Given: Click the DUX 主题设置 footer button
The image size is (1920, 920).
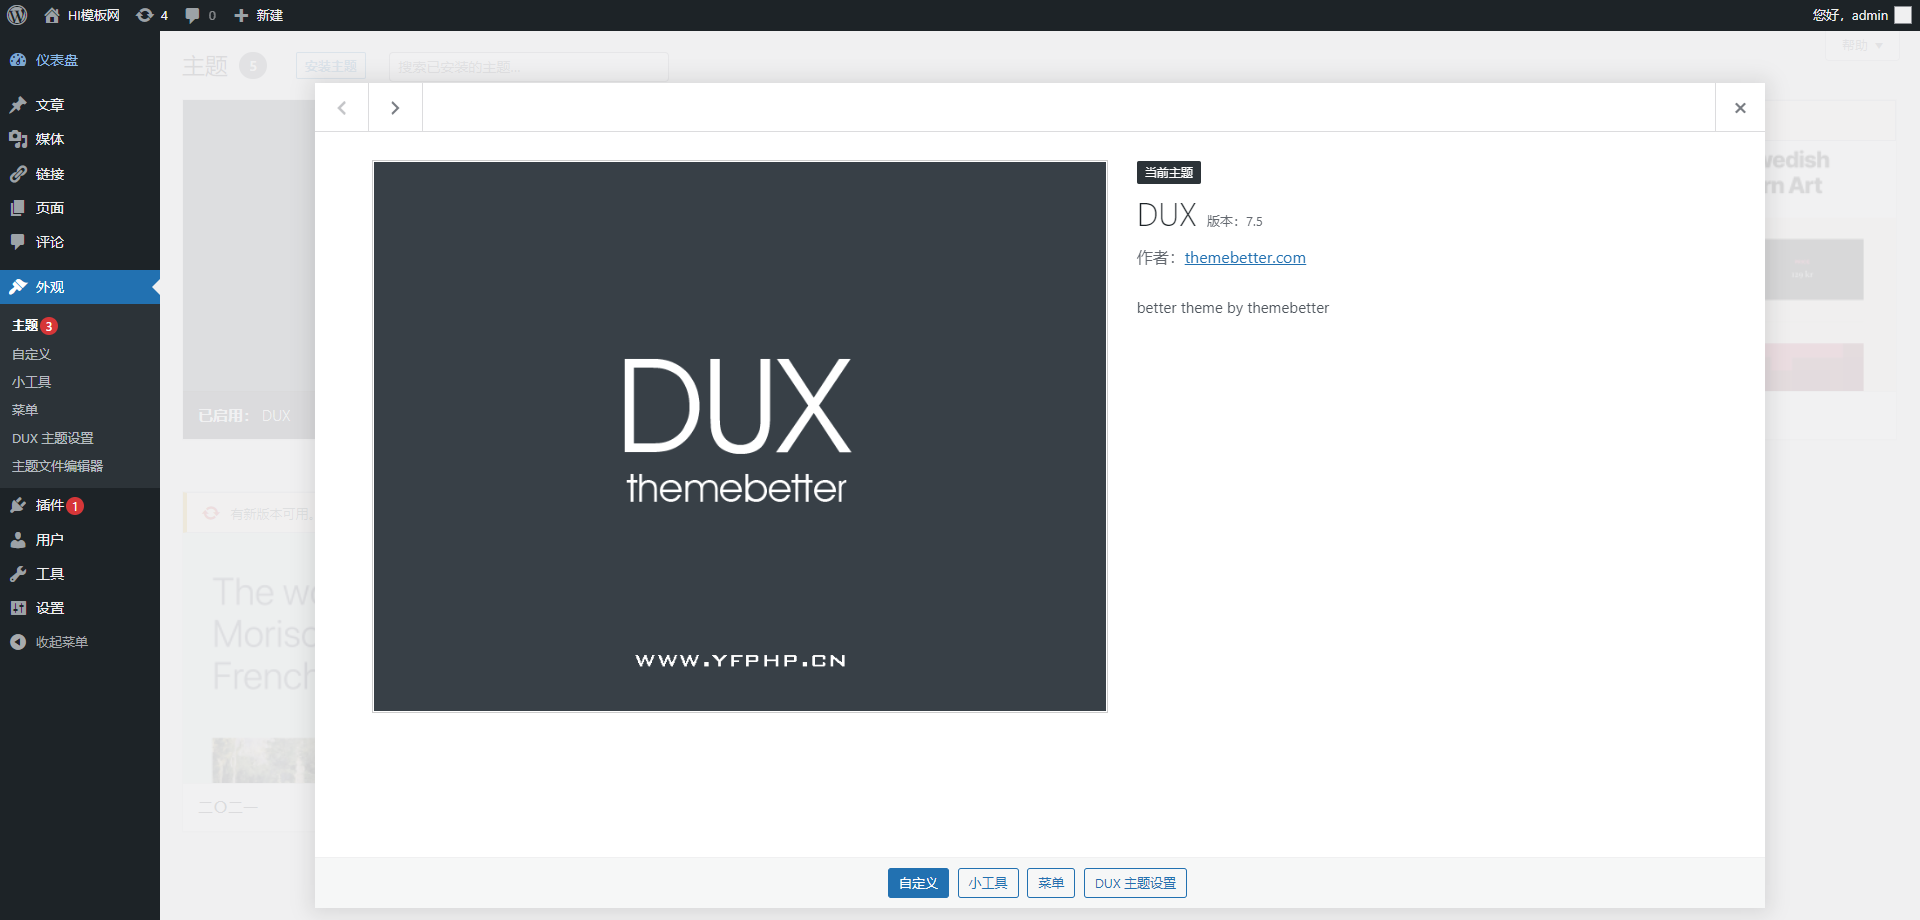Looking at the screenshot, I should point(1135,883).
